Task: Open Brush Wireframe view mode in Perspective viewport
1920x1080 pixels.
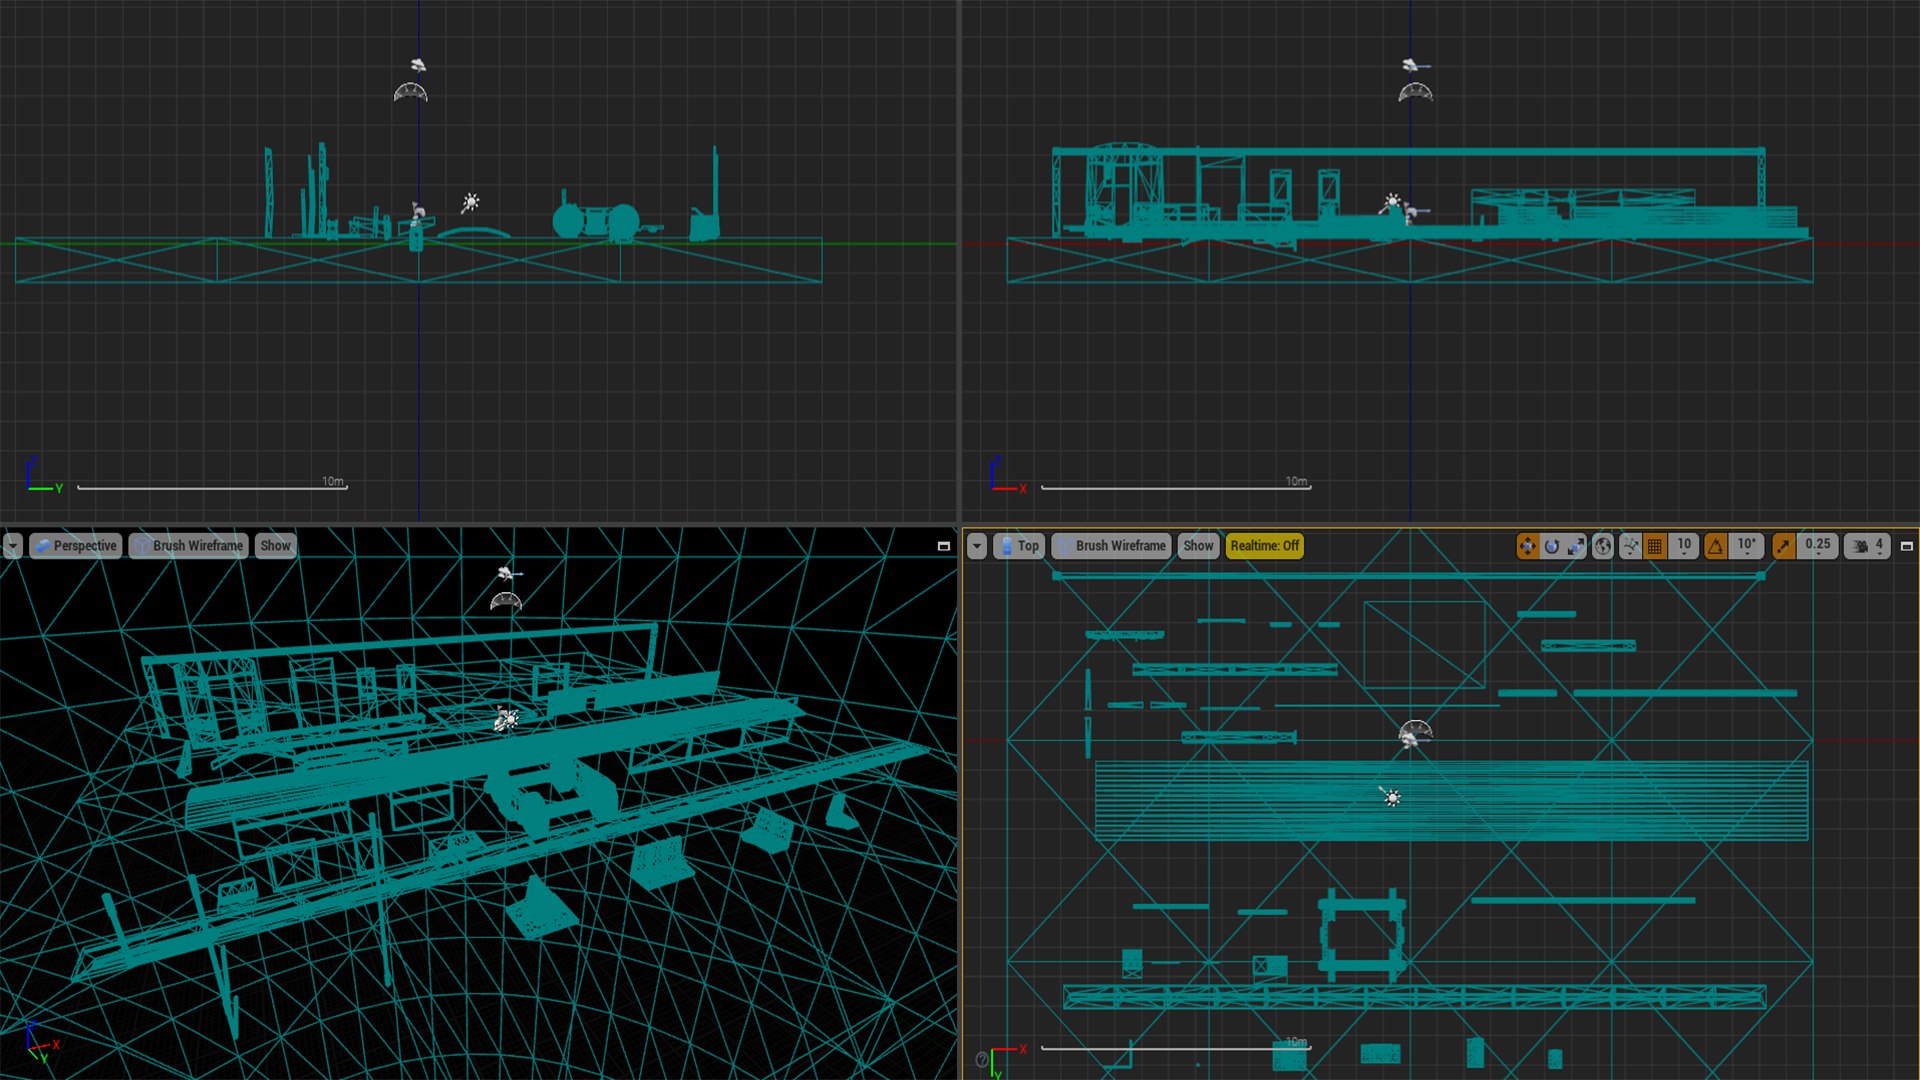Action: pyautogui.click(x=188, y=546)
